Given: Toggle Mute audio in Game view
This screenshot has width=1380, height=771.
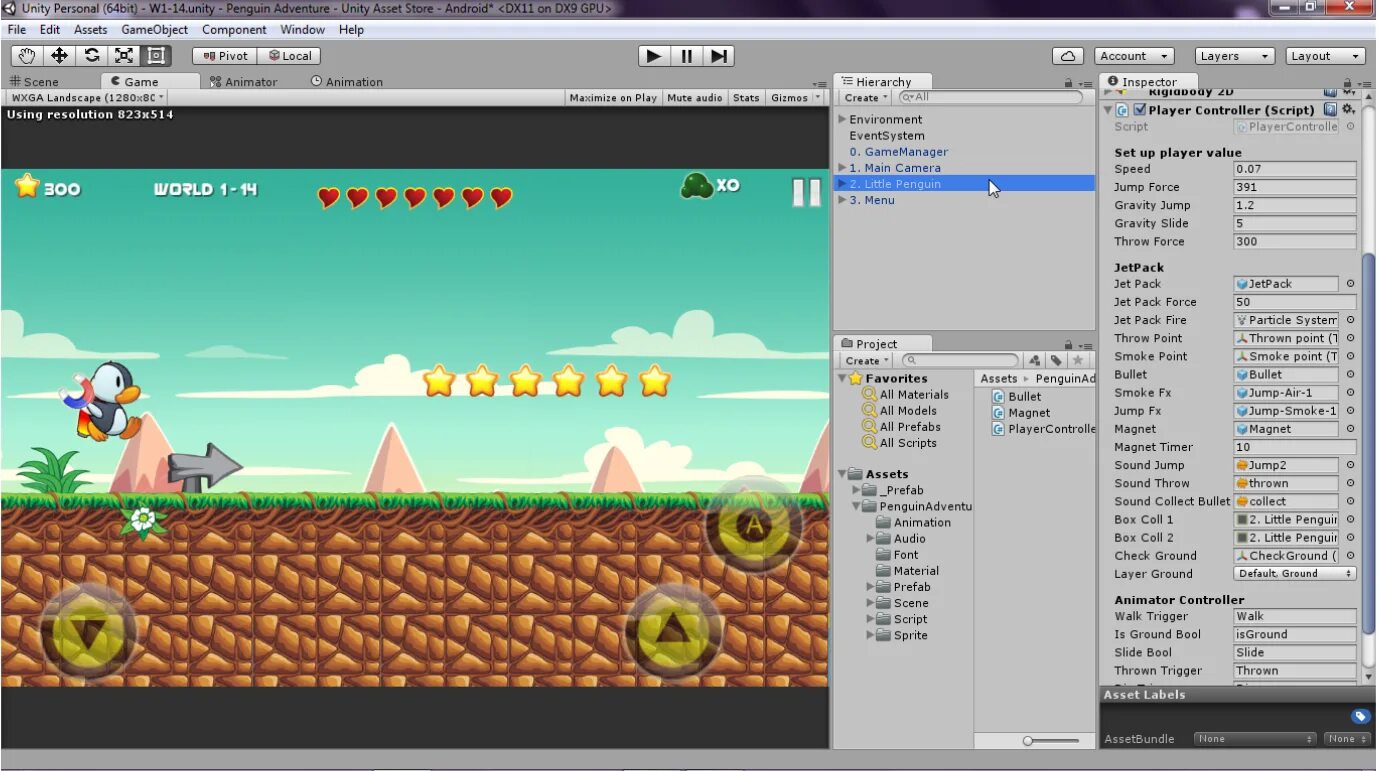Looking at the screenshot, I should pos(695,98).
